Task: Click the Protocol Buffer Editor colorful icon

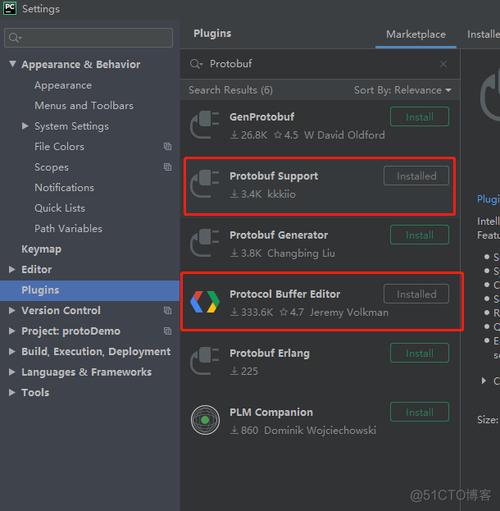Action: pos(205,302)
